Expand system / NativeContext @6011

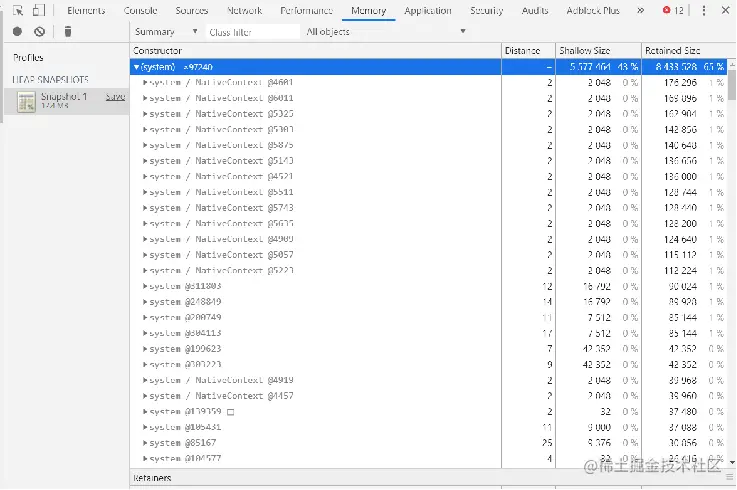click(145, 98)
